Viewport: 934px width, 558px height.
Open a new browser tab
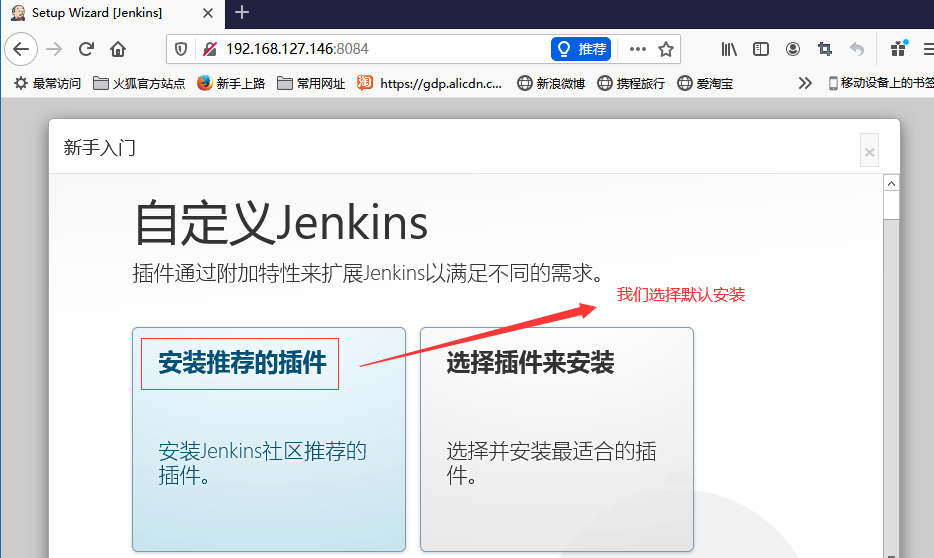click(242, 13)
